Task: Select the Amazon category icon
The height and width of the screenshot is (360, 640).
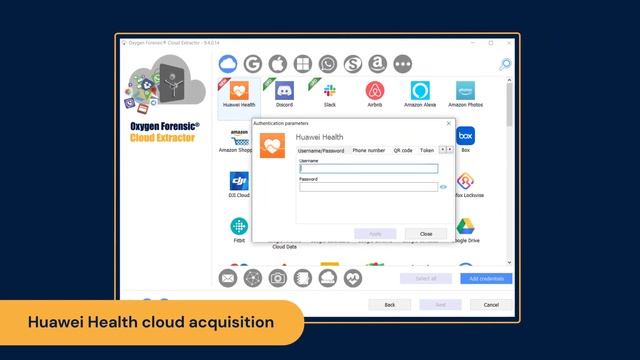Action: coord(378,64)
